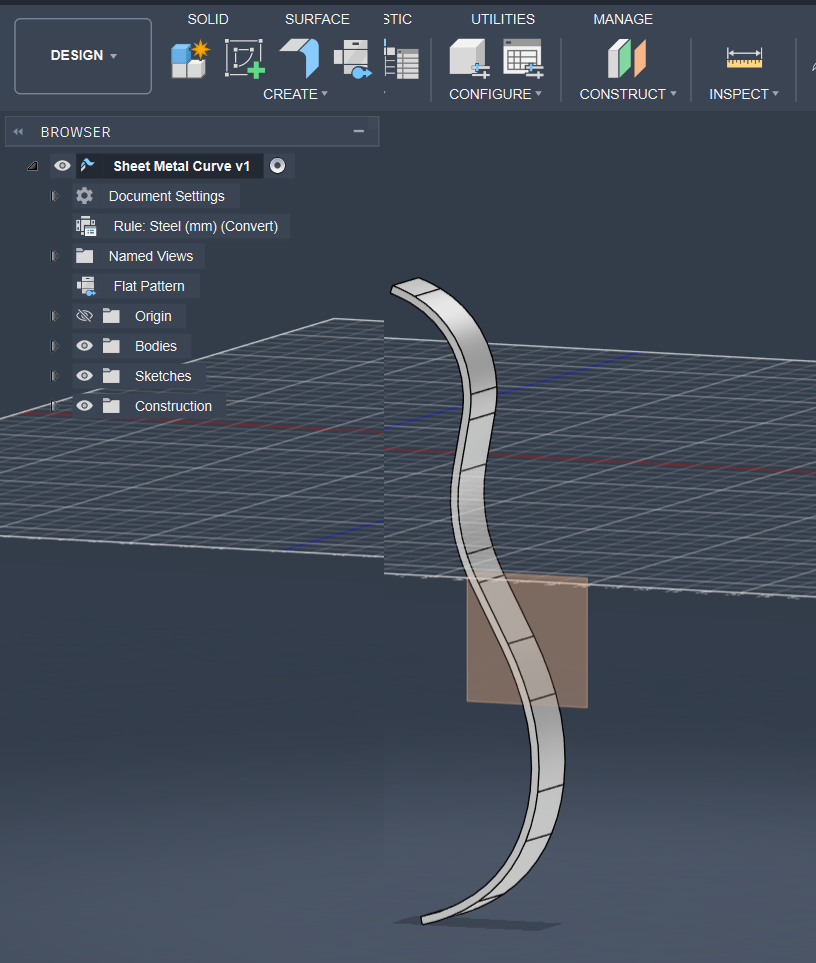Screen dimensions: 816x963
Task: Hide the Bodies folder
Action: (x=85, y=346)
